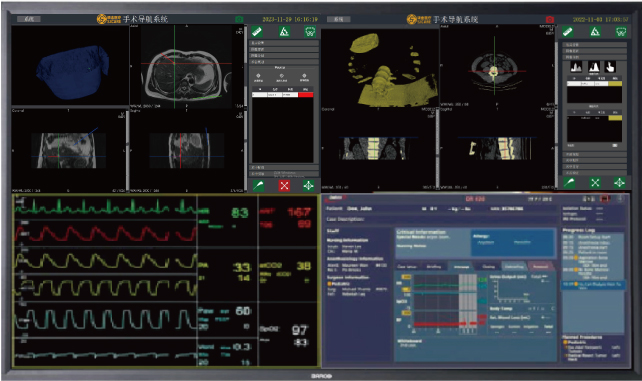Image resolution: width=642 pixels, height=381 pixels.
Task: Click the yellow color swatch in upper segmentation list
Action: click(615, 83)
